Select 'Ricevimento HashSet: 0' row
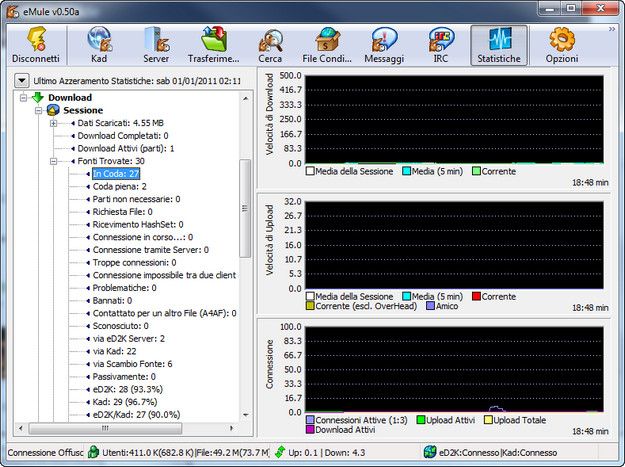The height and width of the screenshot is (467, 625). click(138, 225)
